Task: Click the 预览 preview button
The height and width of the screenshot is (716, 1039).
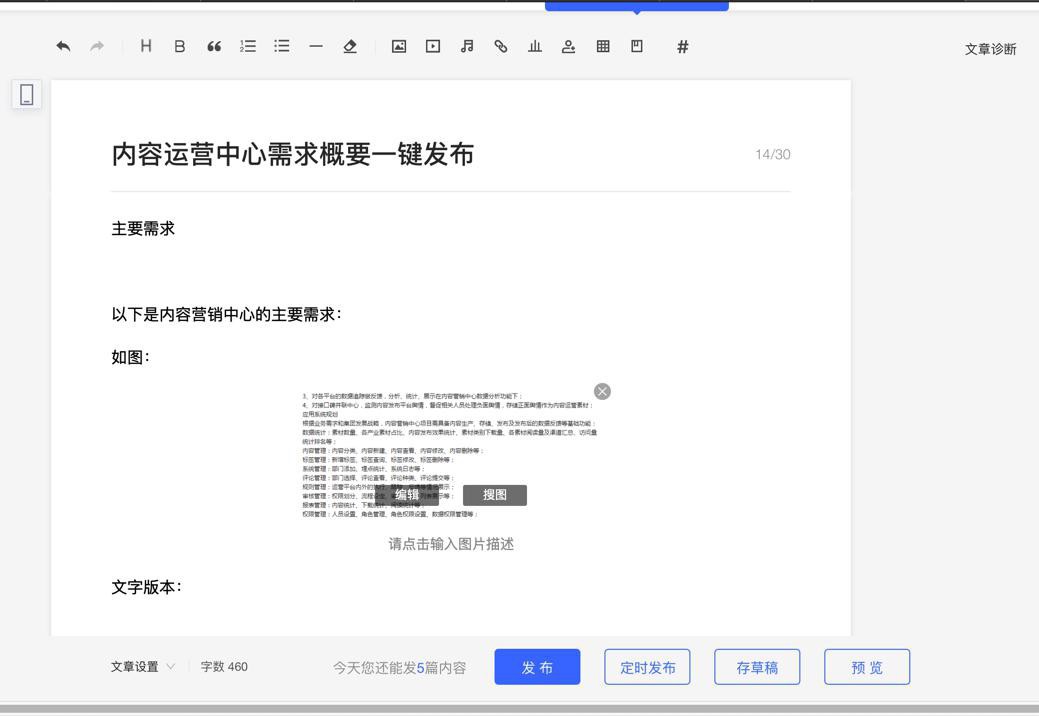Action: tap(867, 667)
